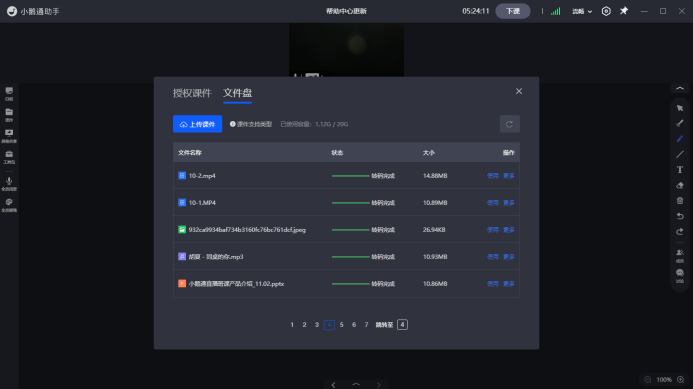Viewport: 693px width, 389px height.
Task: View supported courseware types info
Action: (251, 124)
